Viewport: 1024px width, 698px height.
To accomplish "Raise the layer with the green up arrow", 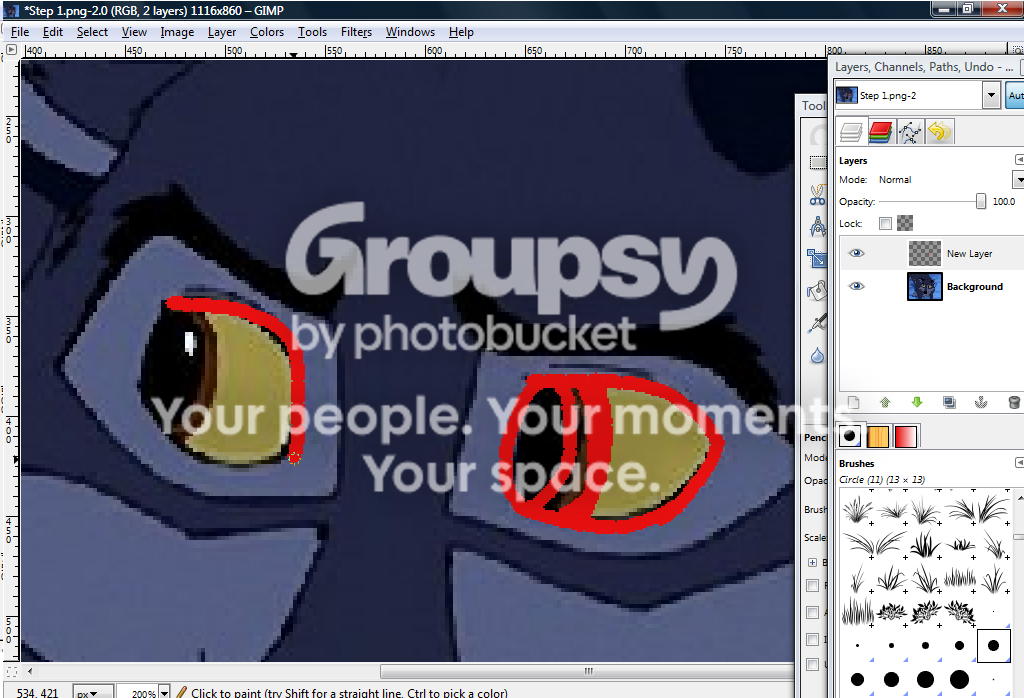I will point(885,402).
